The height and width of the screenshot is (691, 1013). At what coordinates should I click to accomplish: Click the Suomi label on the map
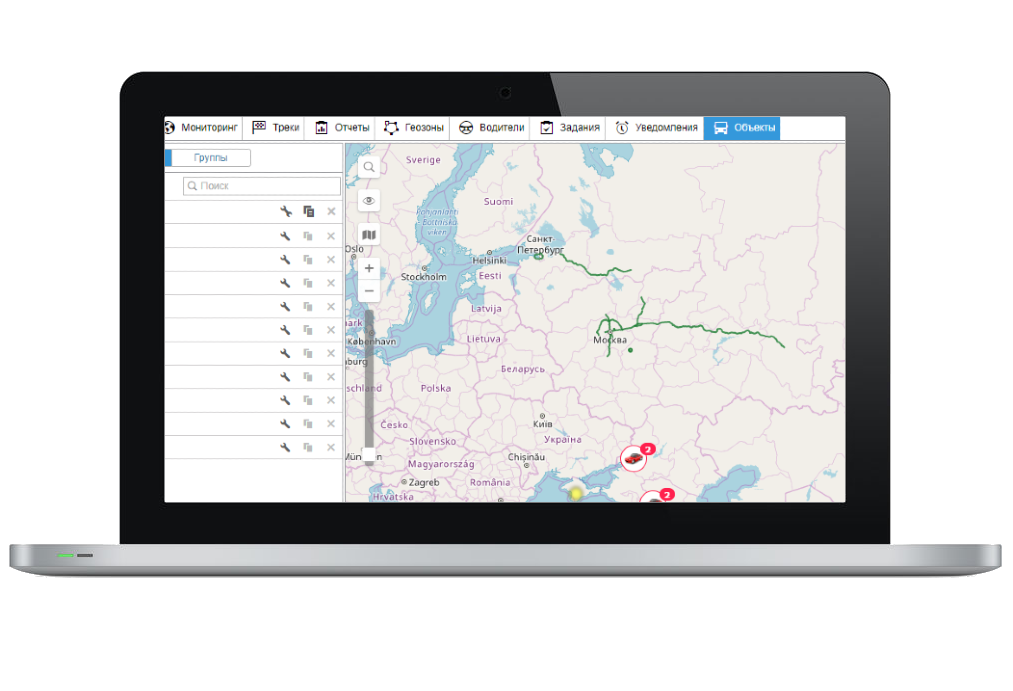point(498,201)
